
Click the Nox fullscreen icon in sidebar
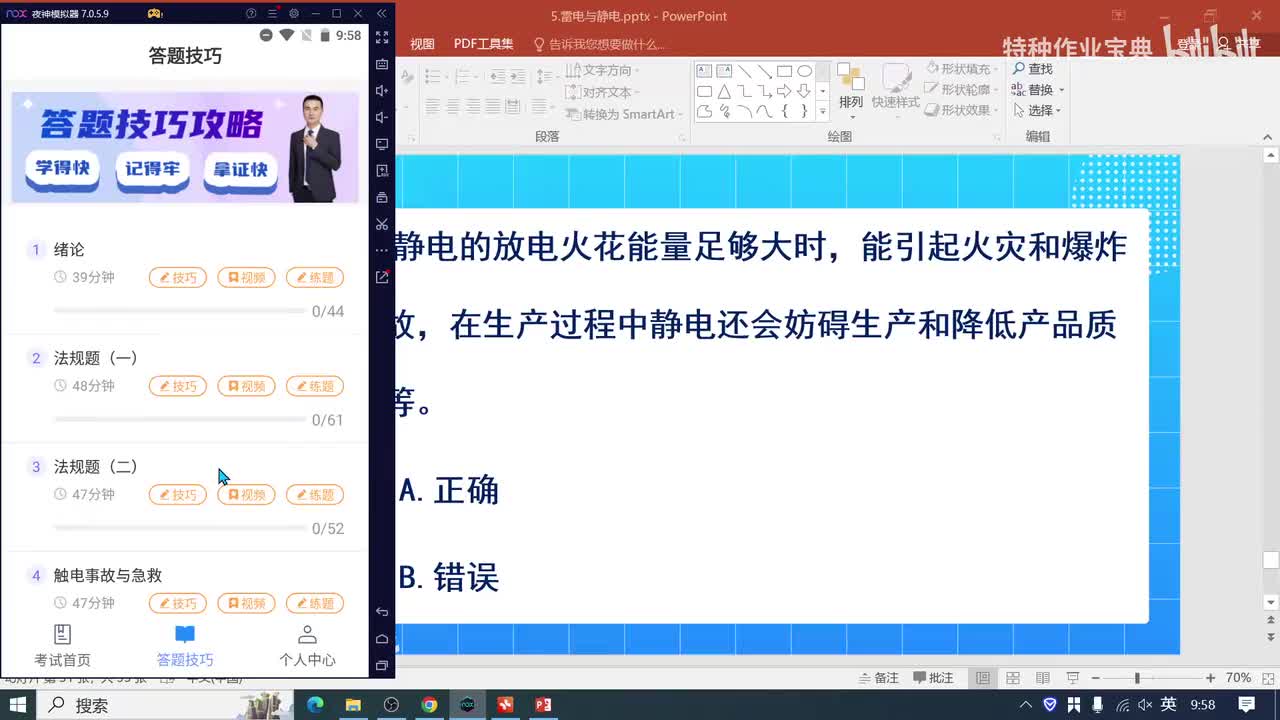(382, 37)
